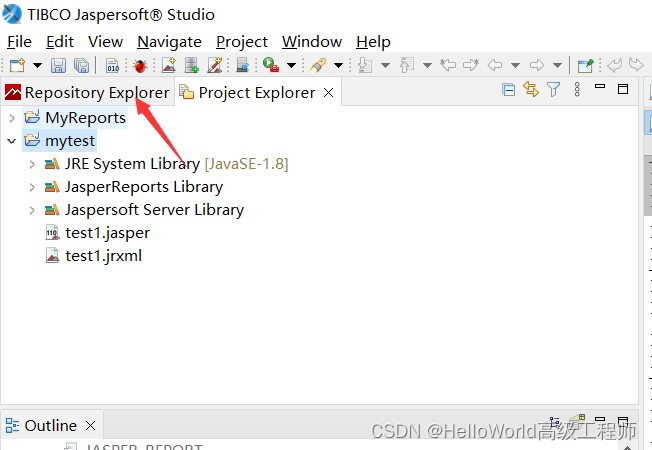Minimize the Project Explorer panel
This screenshot has height=450, width=652.
point(600,87)
